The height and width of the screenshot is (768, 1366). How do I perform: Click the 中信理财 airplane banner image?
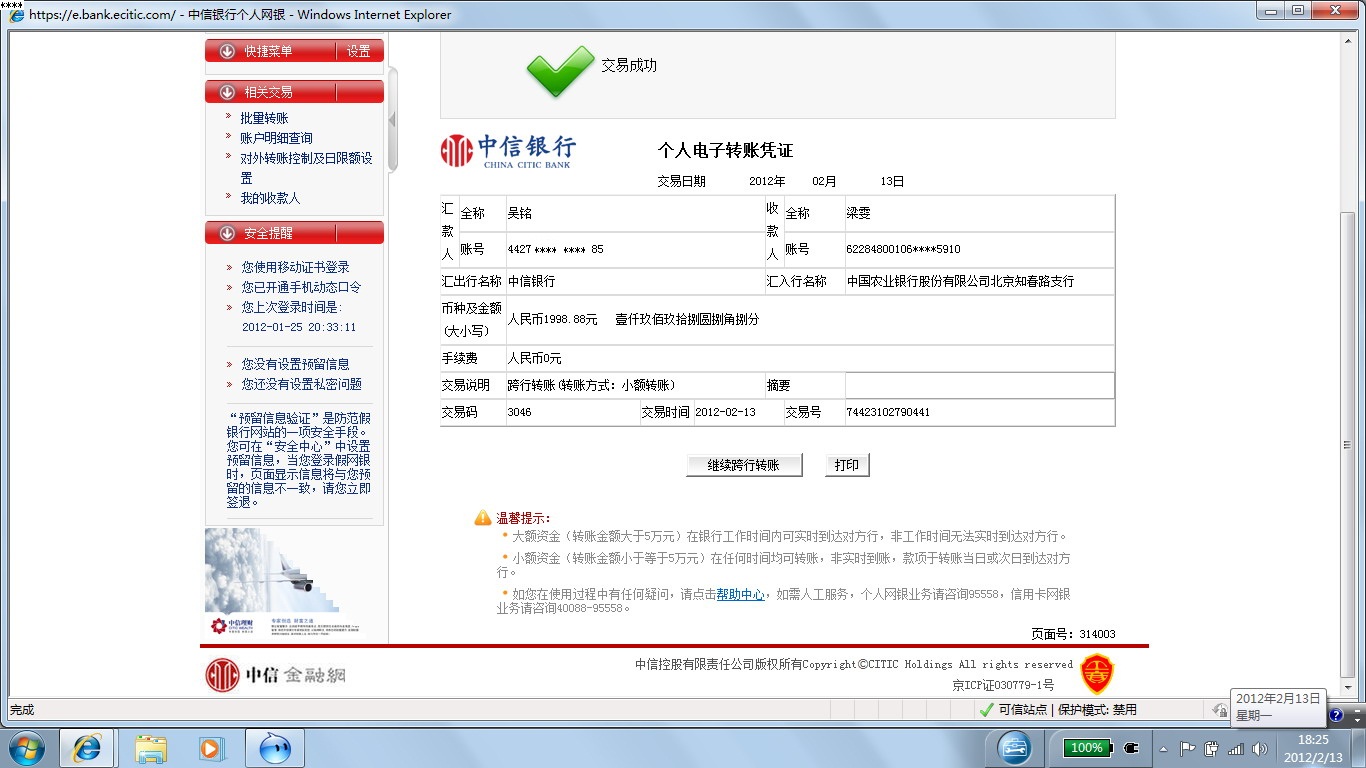272,582
